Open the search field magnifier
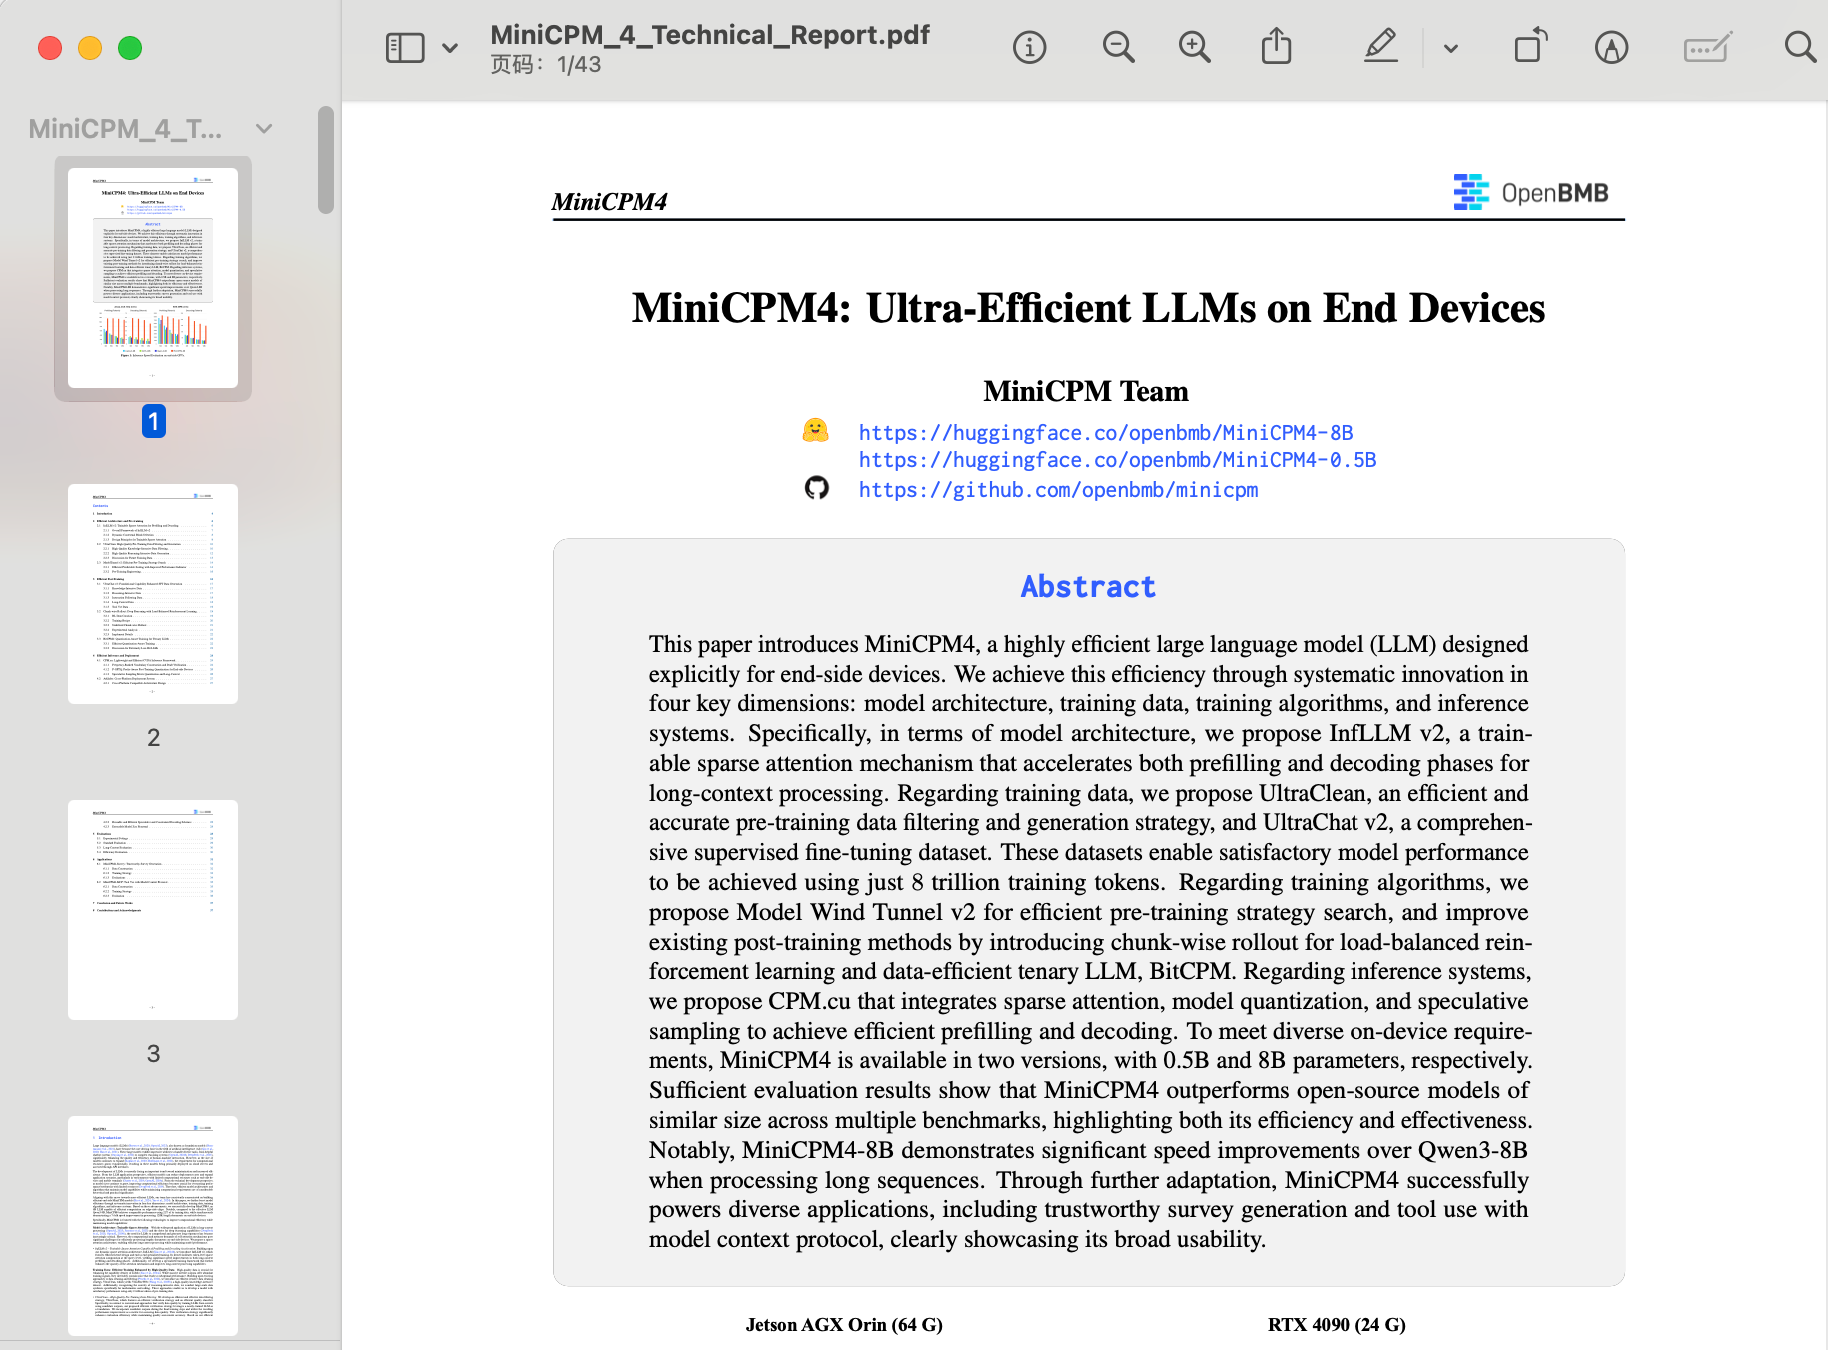1828x1350 pixels. [x=1800, y=47]
